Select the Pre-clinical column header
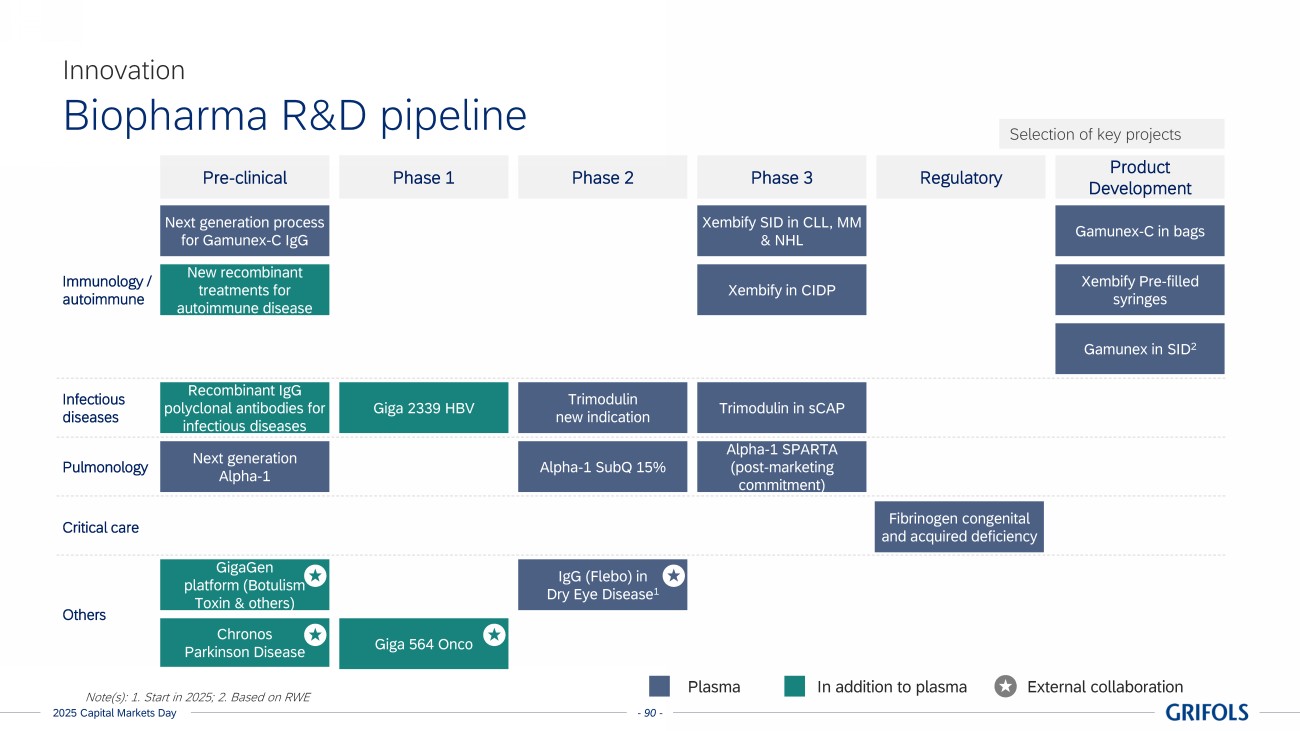The height and width of the screenshot is (731, 1300). click(x=245, y=178)
